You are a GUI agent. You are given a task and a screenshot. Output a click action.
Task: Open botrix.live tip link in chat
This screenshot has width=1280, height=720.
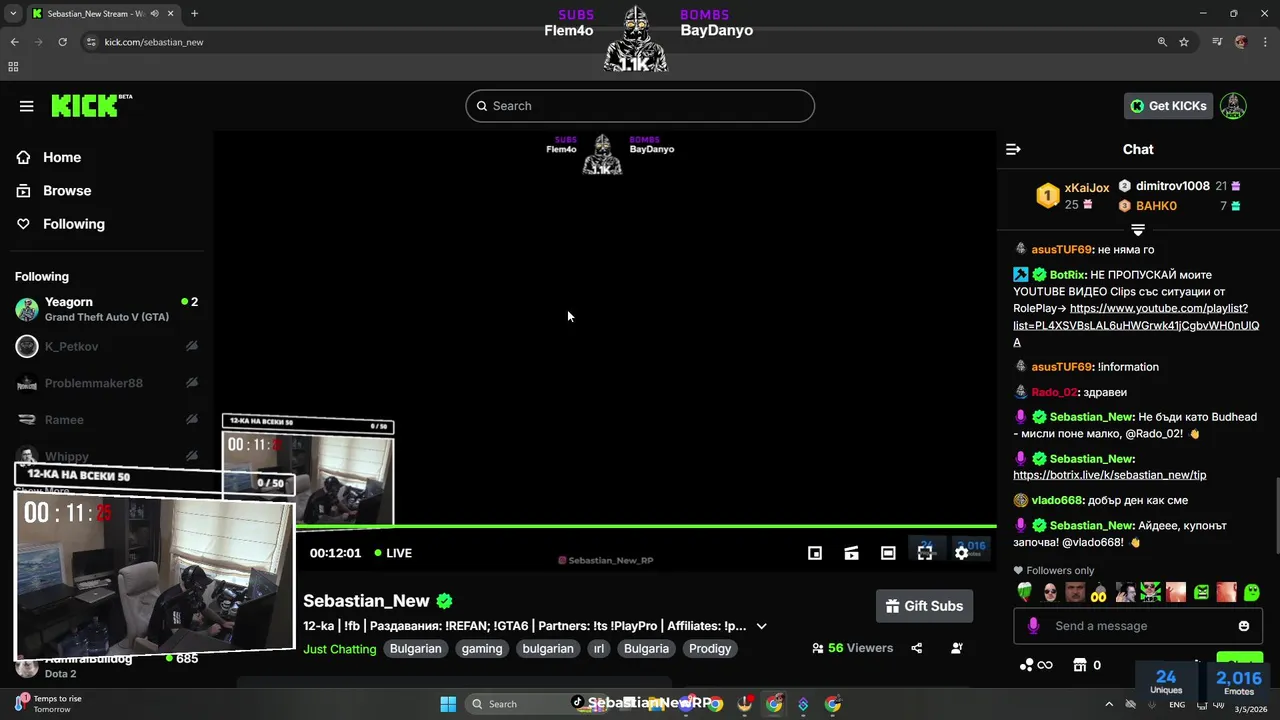pyautogui.click(x=1110, y=475)
